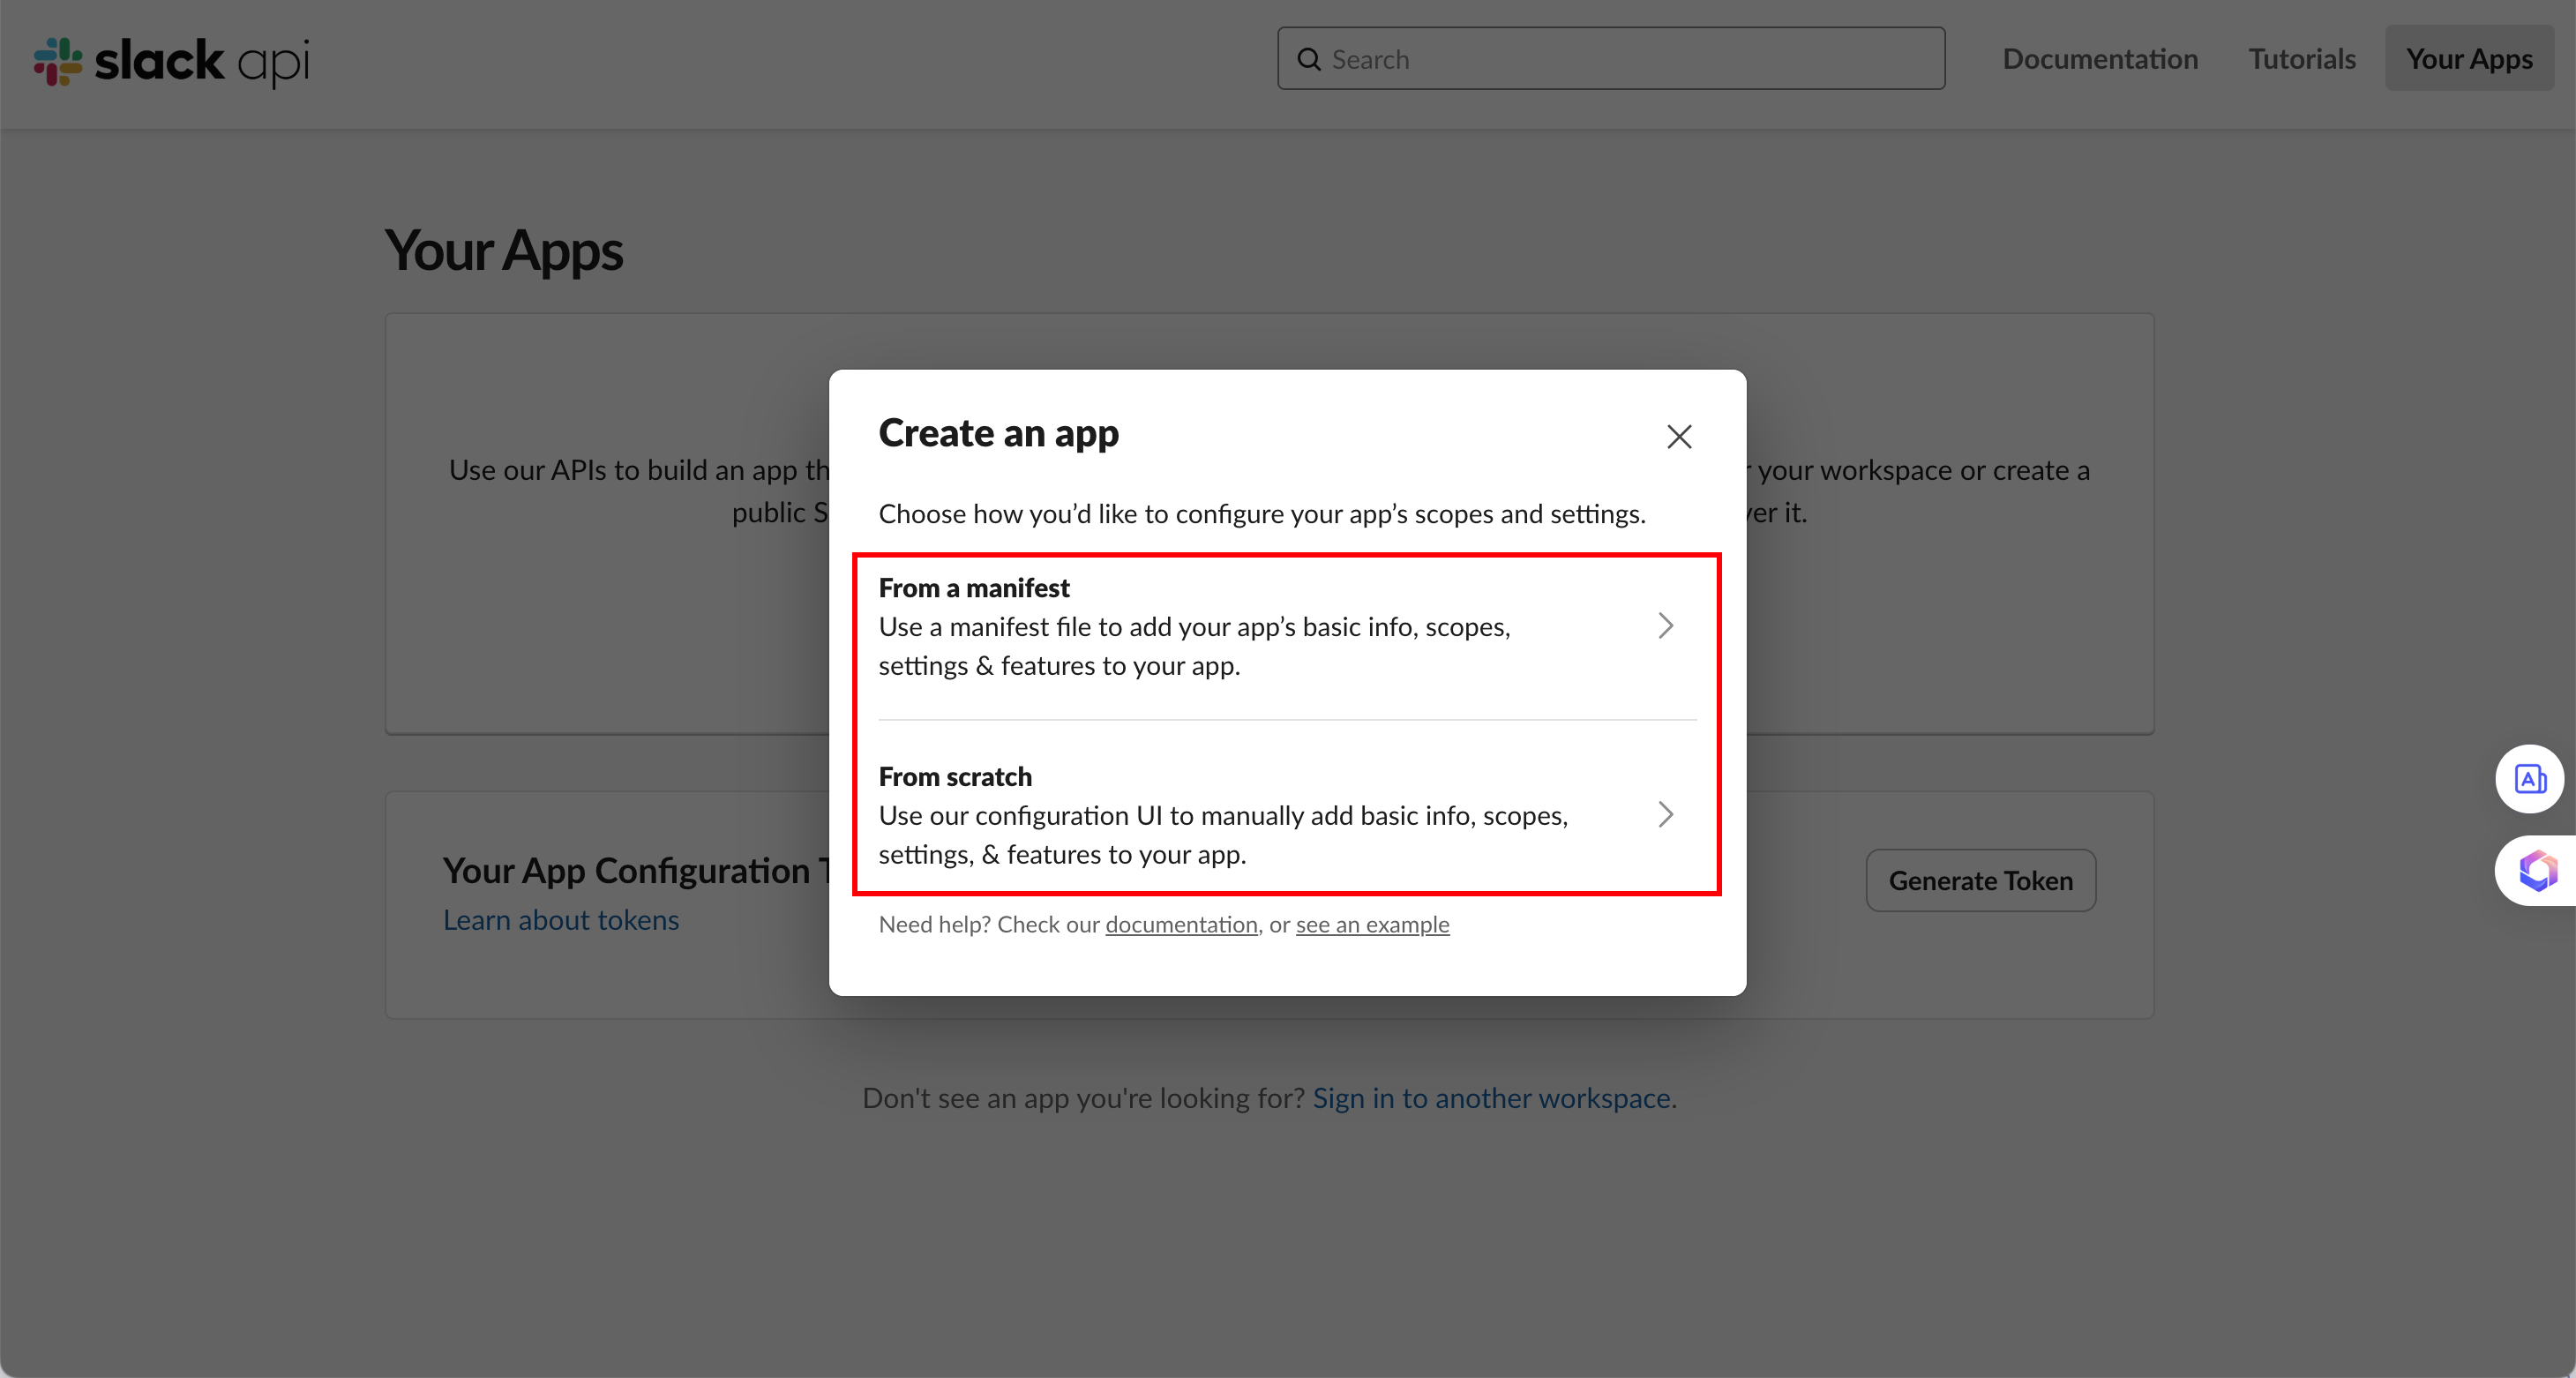2576x1378 pixels.
Task: Click 'Choose how you'd like to configure' text
Action: pyautogui.click(x=1262, y=514)
